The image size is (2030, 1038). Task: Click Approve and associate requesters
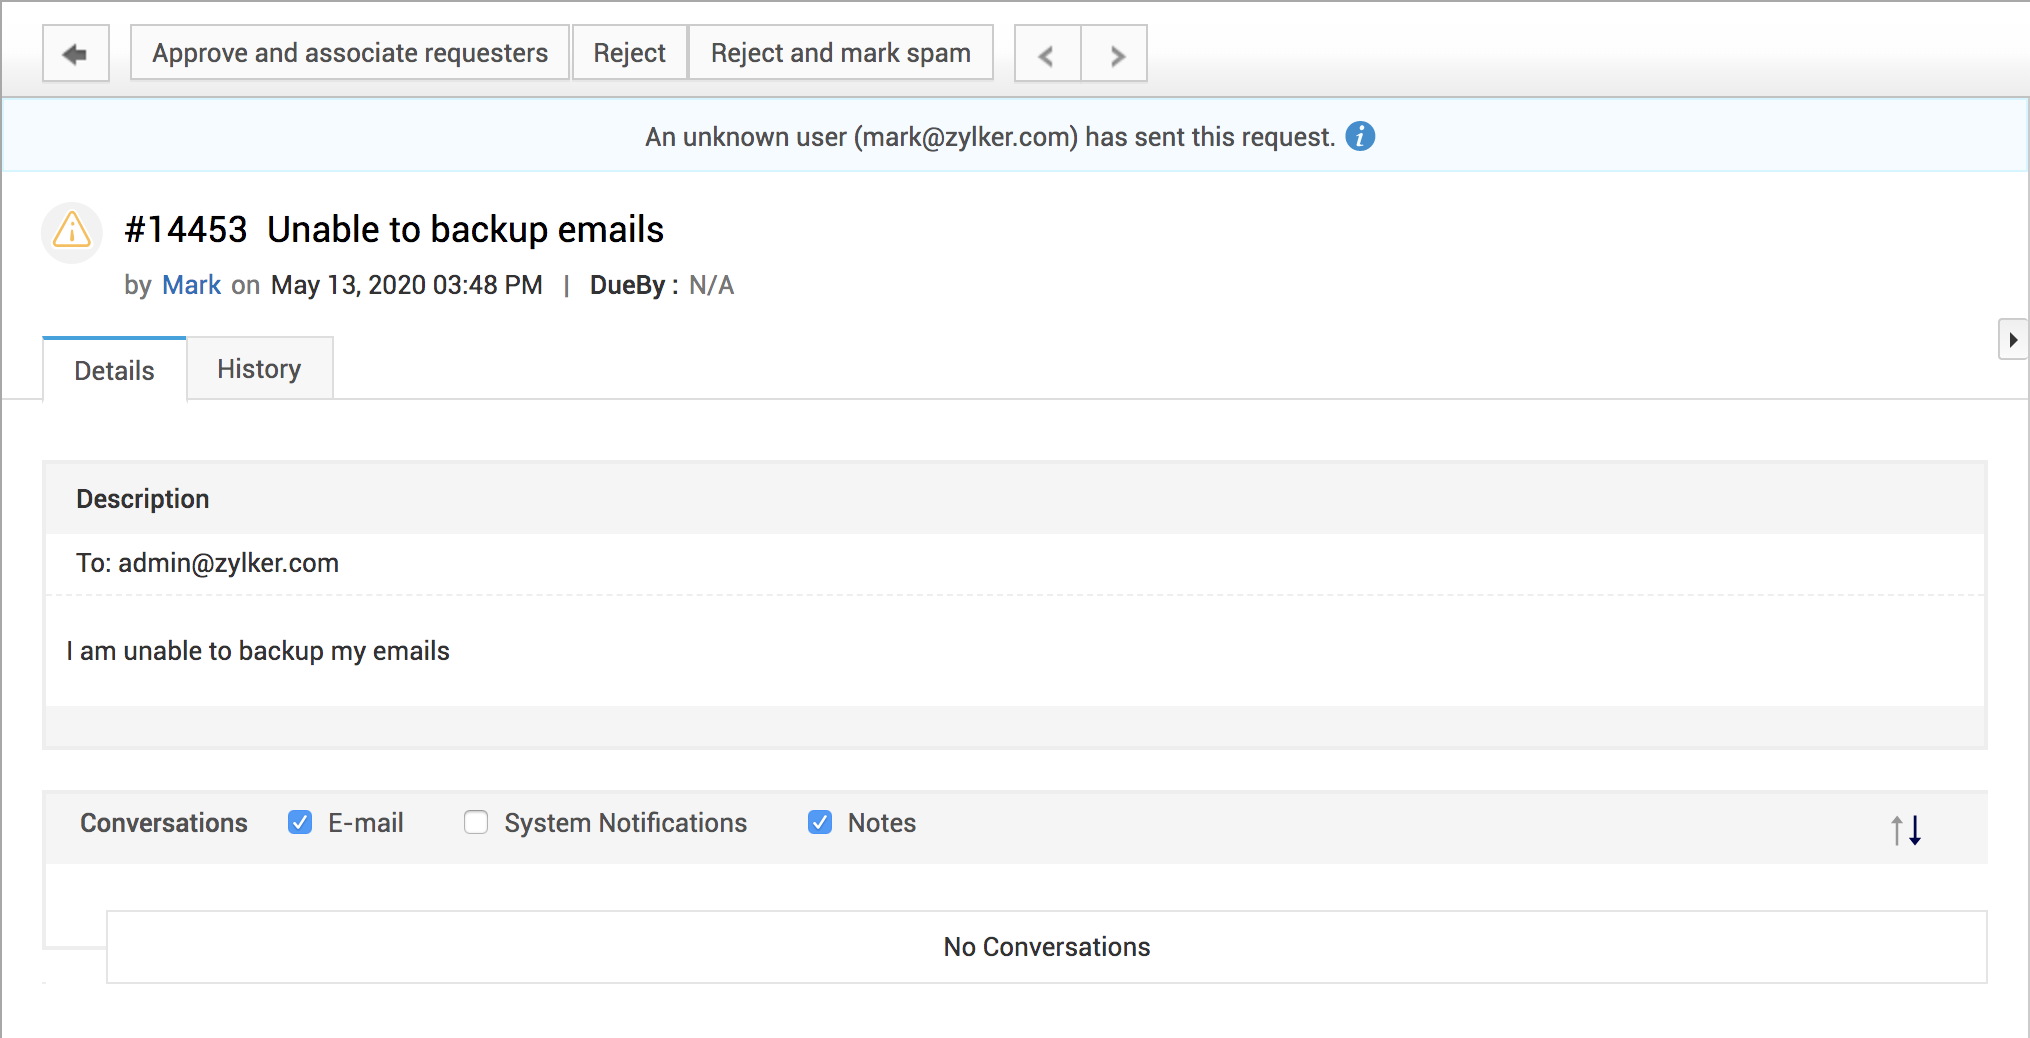pos(350,53)
